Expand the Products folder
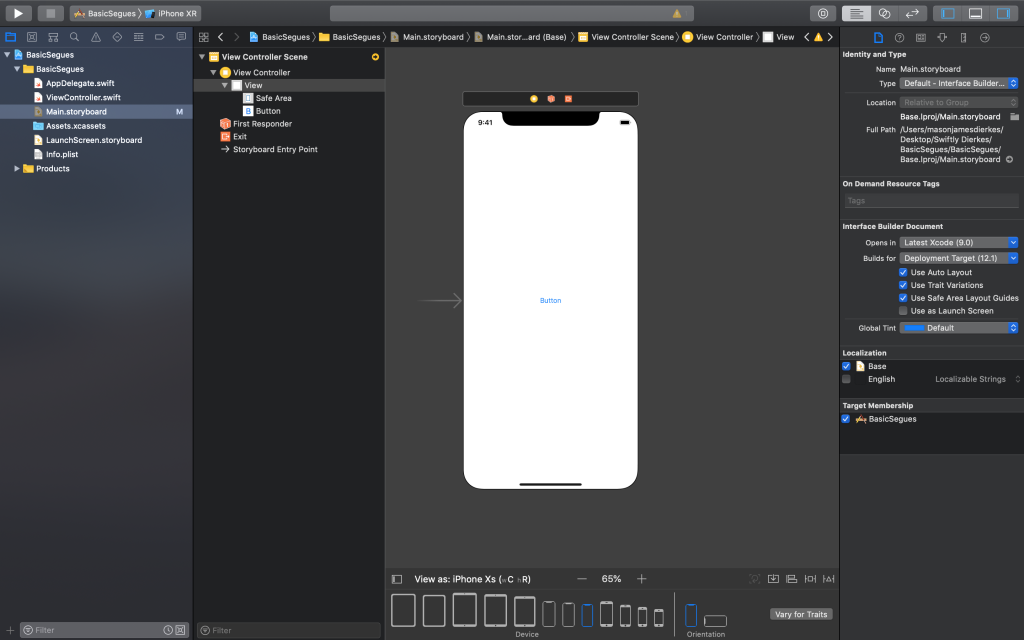 click(x=17, y=168)
